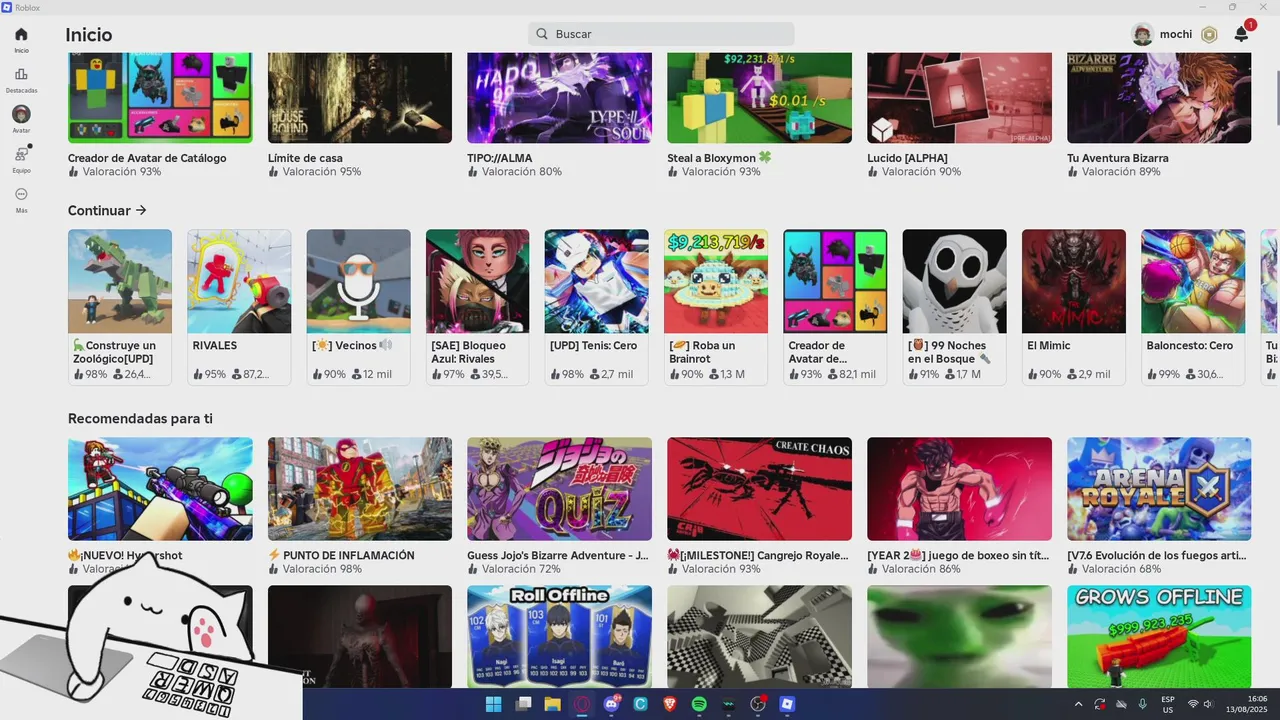1280x720 pixels.
Task: Open the Windows Start button
Action: (494, 704)
